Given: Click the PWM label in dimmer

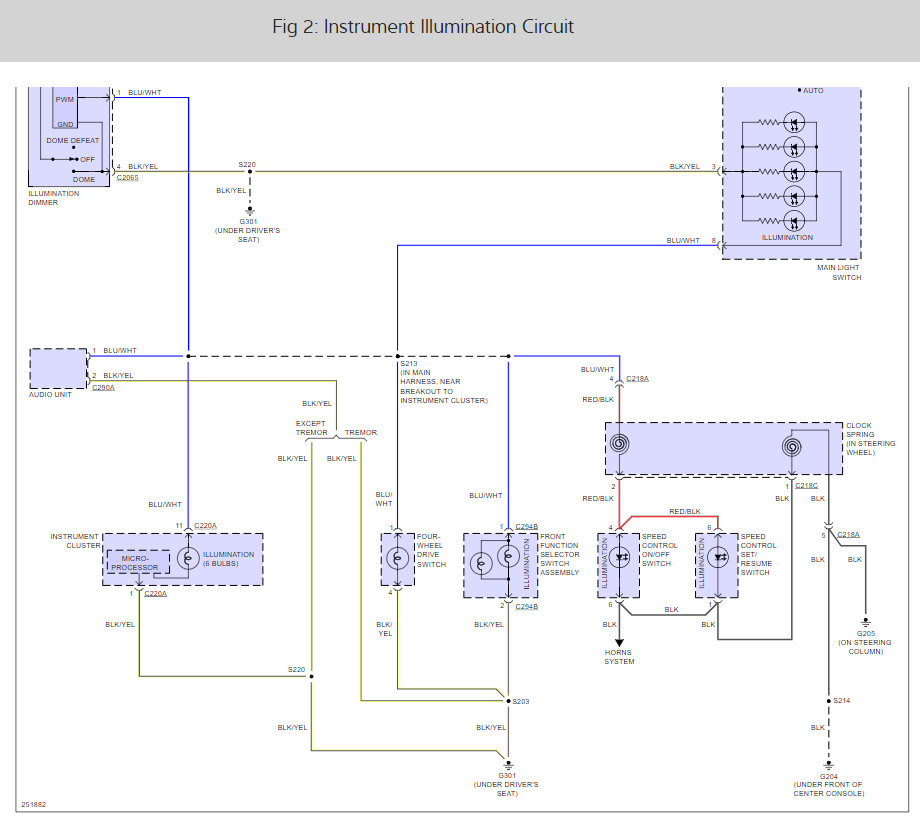Looking at the screenshot, I should [65, 100].
